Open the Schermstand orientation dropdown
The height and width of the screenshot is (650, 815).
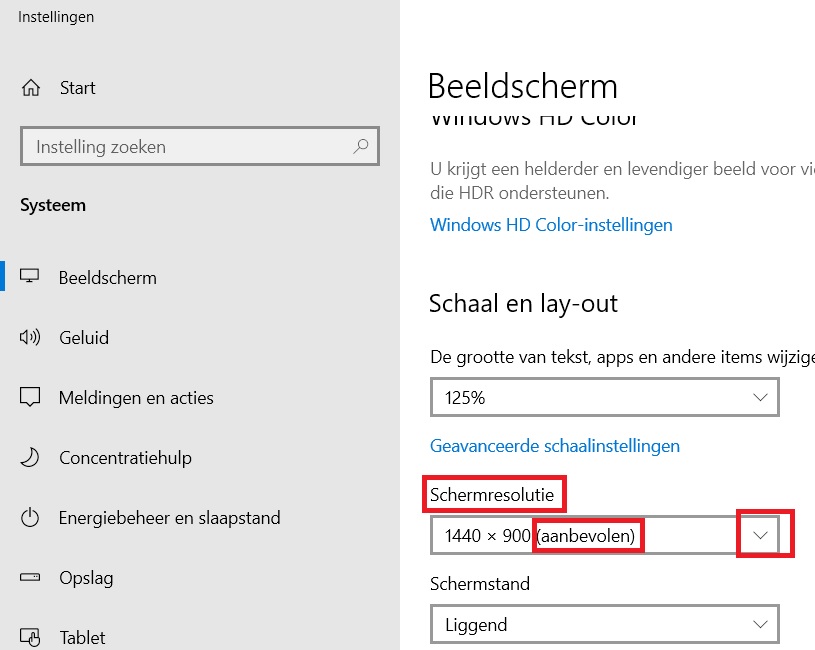(x=762, y=624)
